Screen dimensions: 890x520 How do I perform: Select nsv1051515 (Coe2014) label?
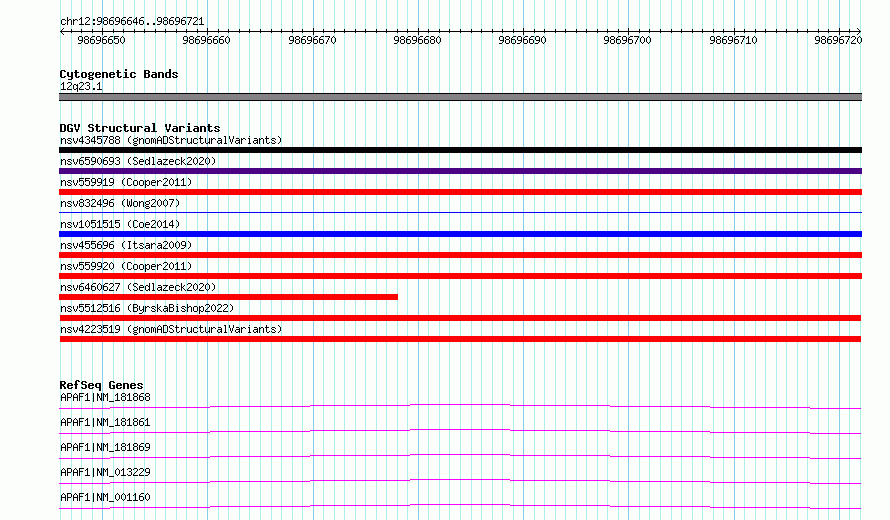[120, 224]
